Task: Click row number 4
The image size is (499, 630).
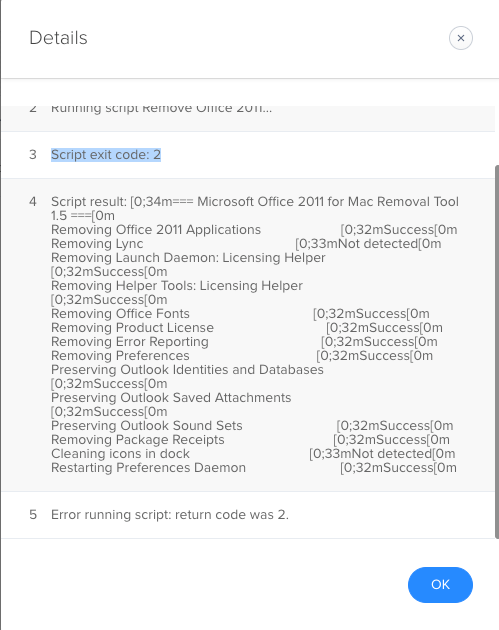Action: pyautogui.click(x=33, y=202)
